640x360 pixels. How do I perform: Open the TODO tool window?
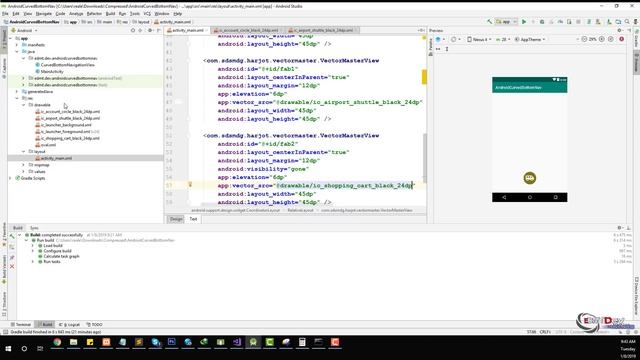coord(94,324)
